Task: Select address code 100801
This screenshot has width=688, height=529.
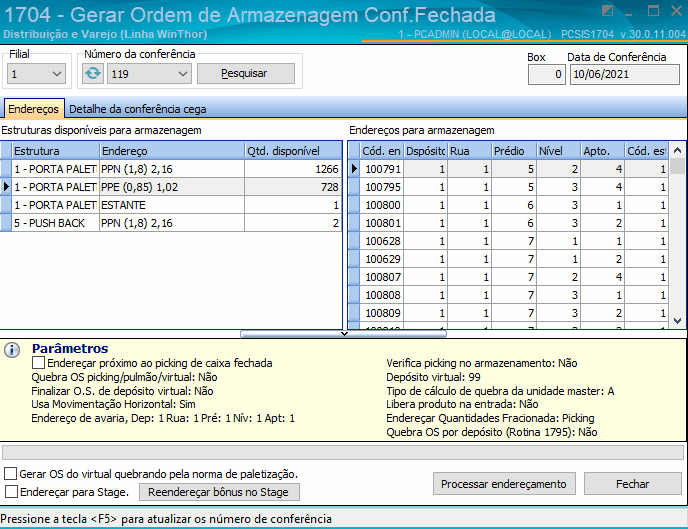Action: click(382, 223)
